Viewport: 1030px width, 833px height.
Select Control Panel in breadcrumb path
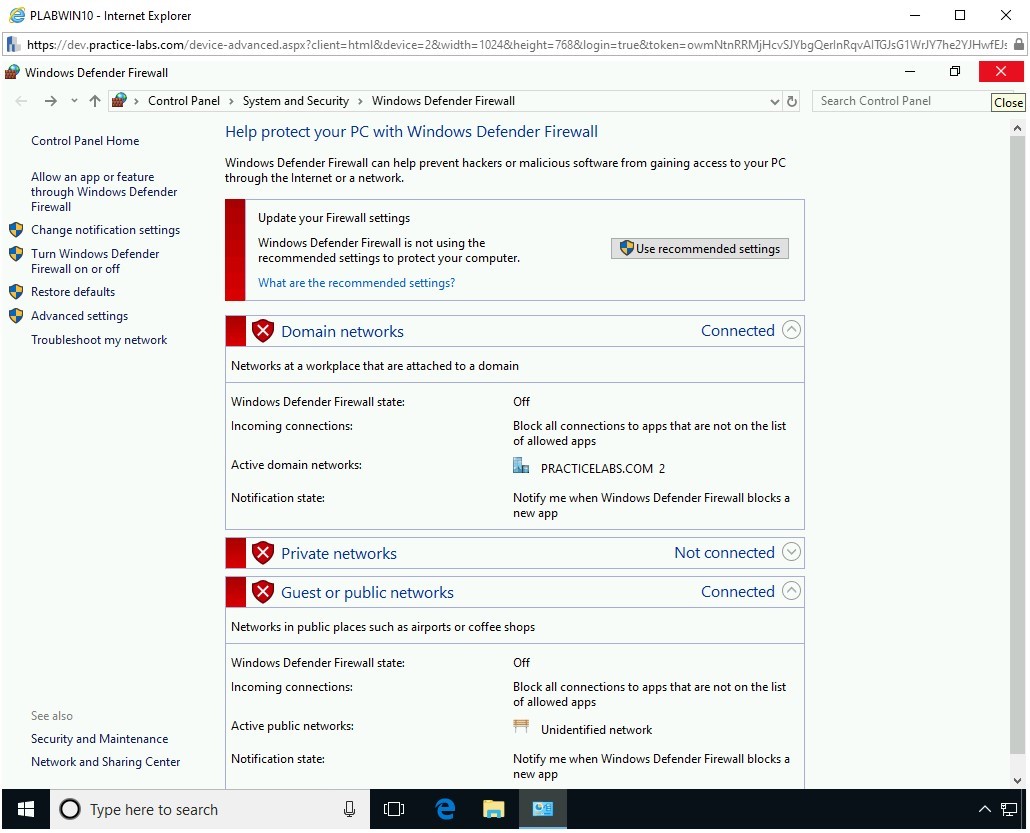pyautogui.click(x=183, y=101)
